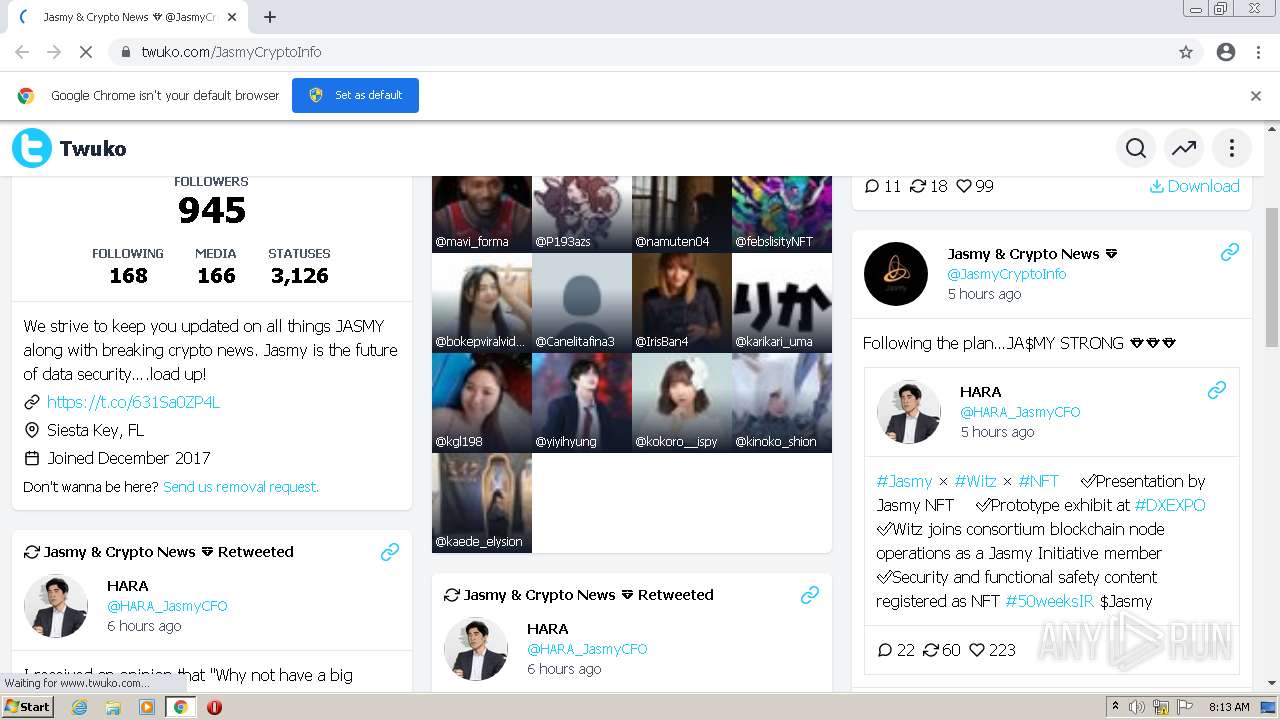Click the page vertical scrollbar
The width and height of the screenshot is (1280, 720).
[x=1272, y=278]
